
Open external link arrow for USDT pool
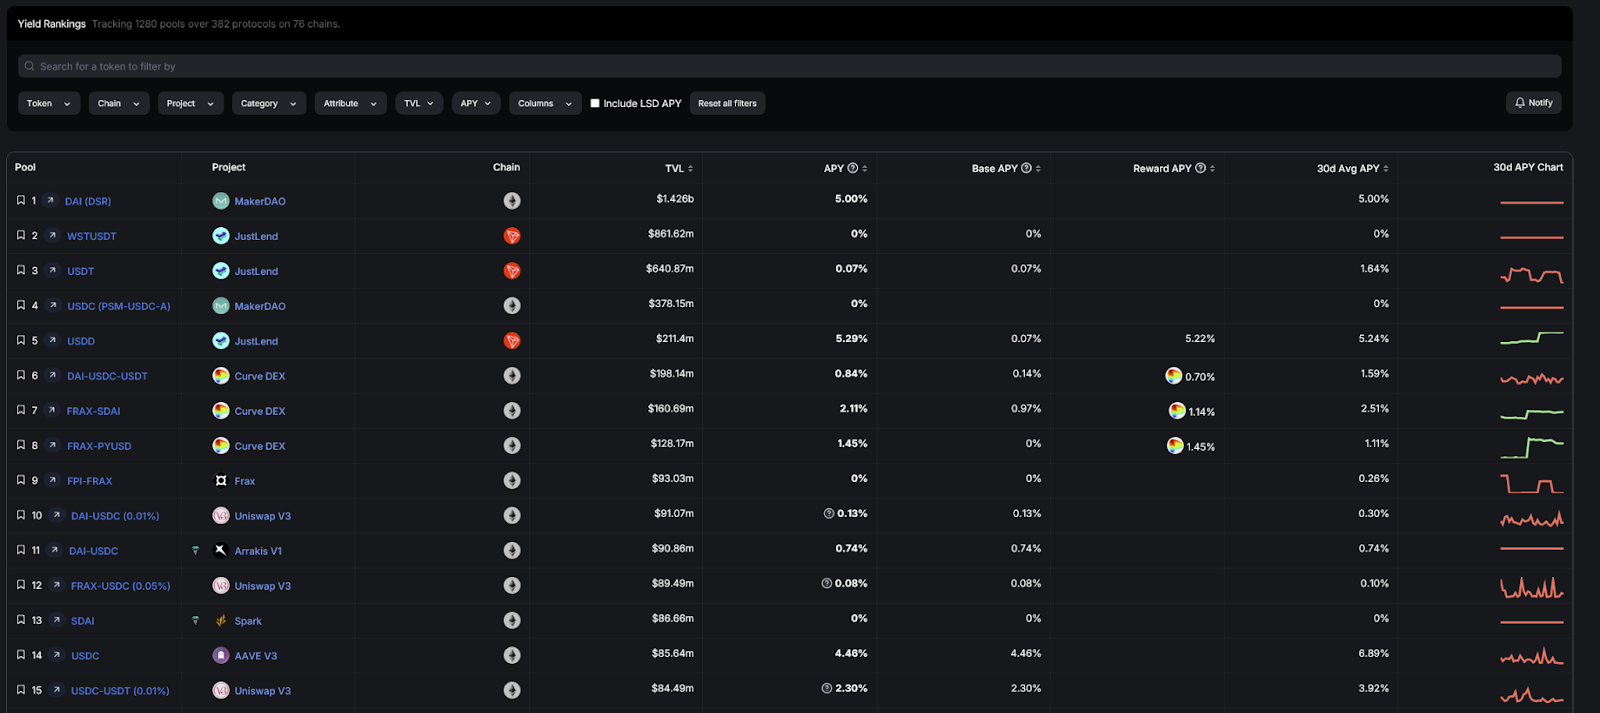(x=53, y=270)
